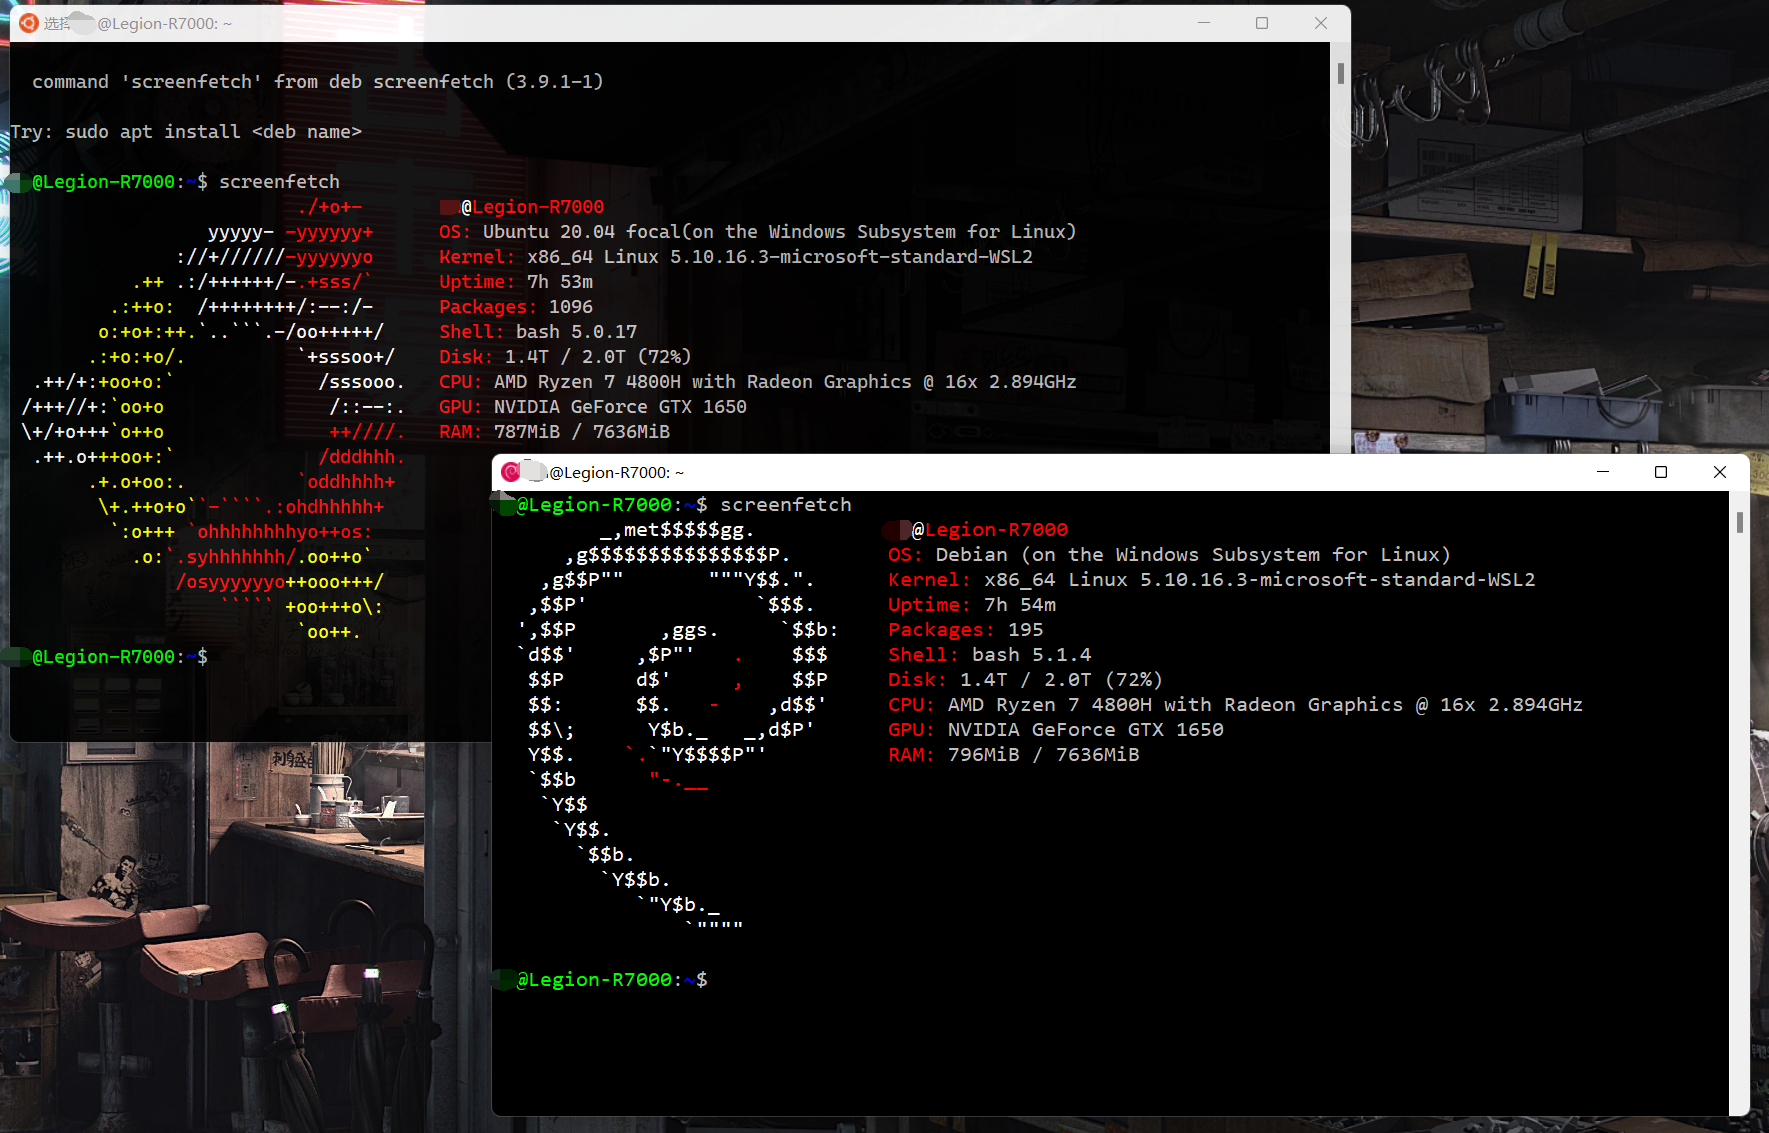Screen dimensions: 1769x1133
Task: Click 'RAM: 796MiB / 7636MiB' line
Action: (x=1014, y=754)
